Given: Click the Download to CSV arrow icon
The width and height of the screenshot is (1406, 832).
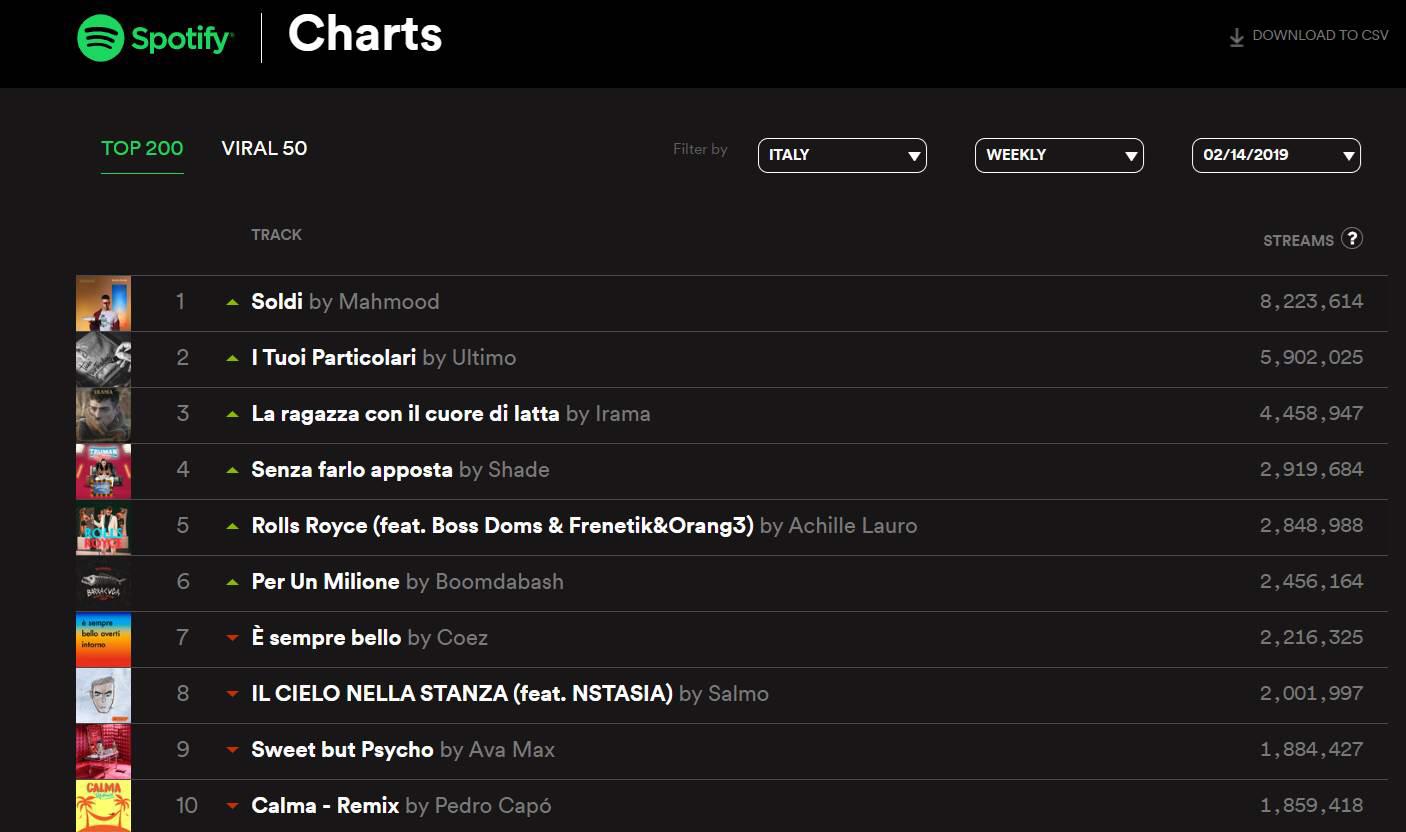Looking at the screenshot, I should 1237,37.
